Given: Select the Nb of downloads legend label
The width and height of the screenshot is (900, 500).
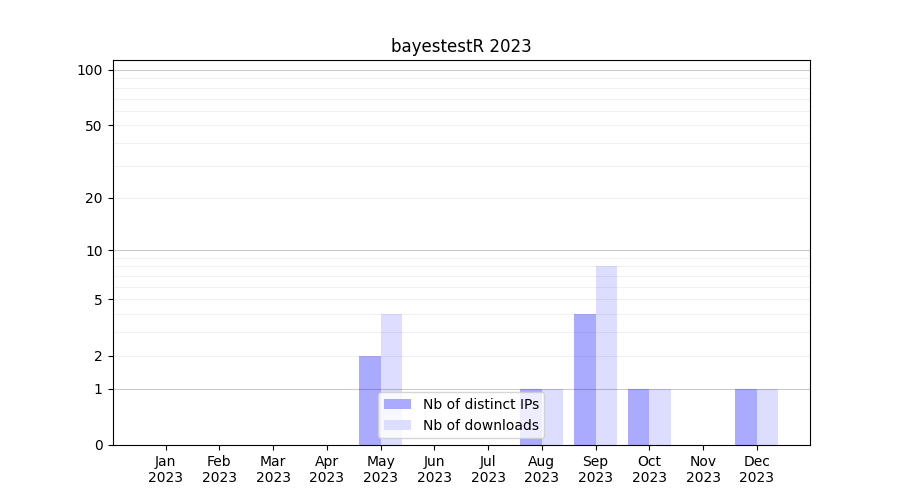Looking at the screenshot, I should pyautogui.click(x=480, y=425).
